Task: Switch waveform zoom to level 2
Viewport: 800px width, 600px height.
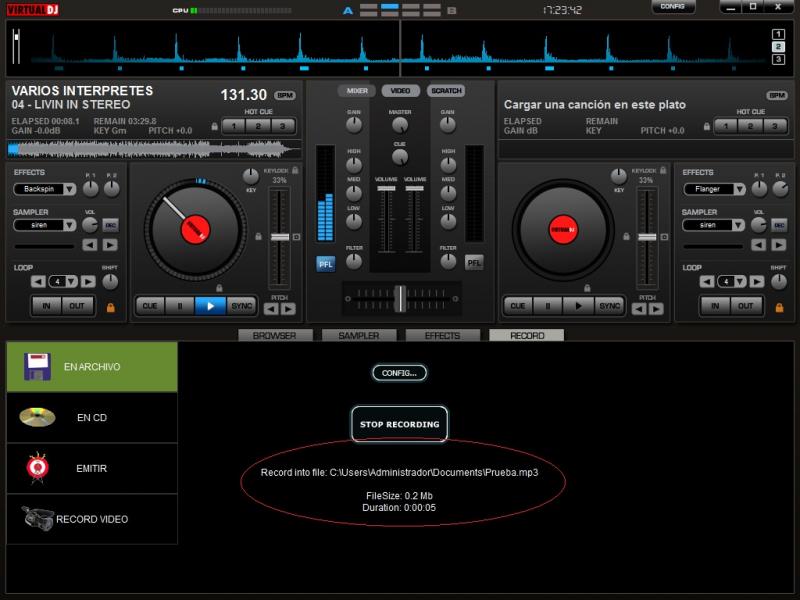Action: pyautogui.click(x=778, y=47)
